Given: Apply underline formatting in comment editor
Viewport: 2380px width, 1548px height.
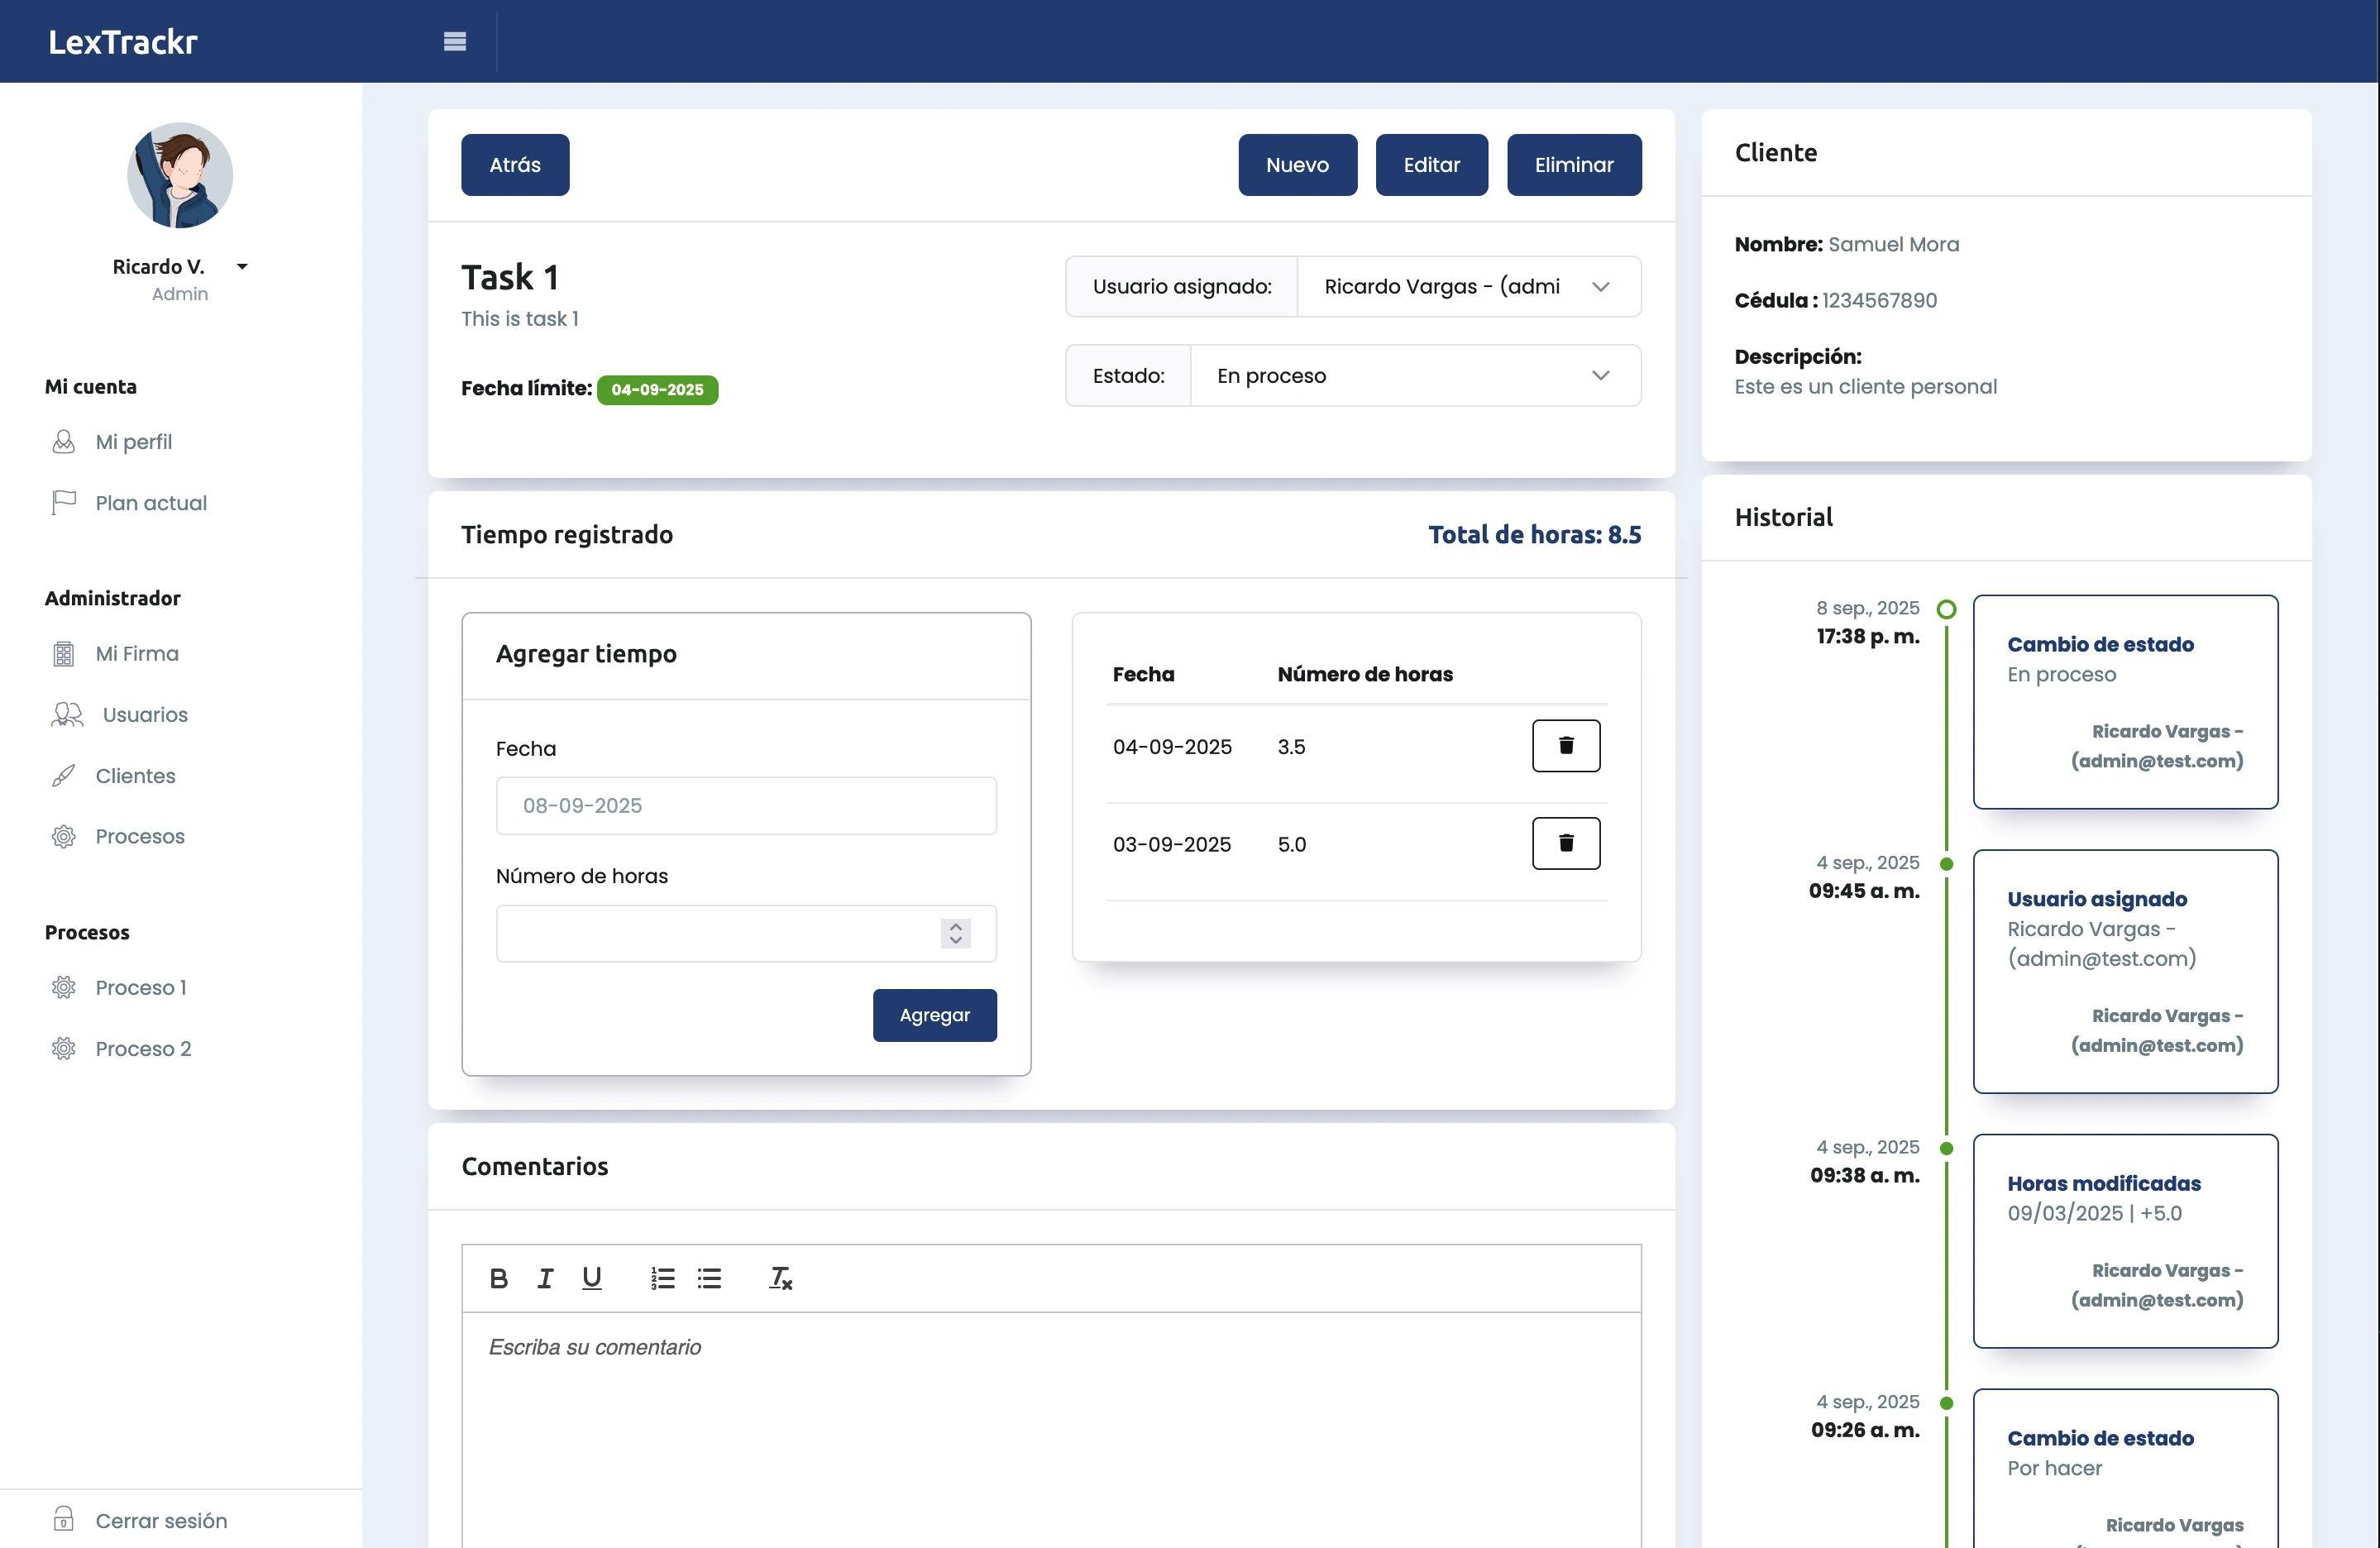Looking at the screenshot, I should pos(592,1278).
